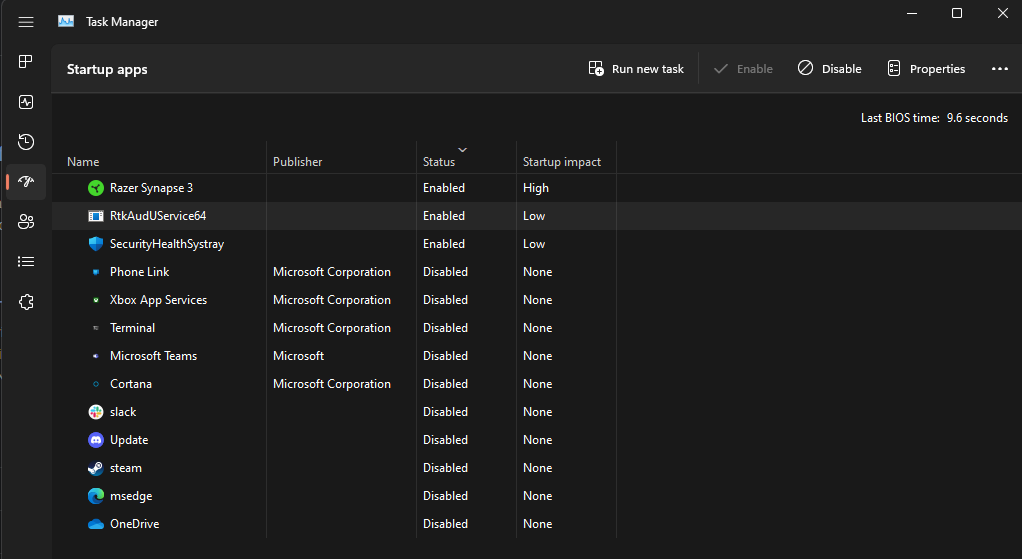Viewport: 1022px width, 559px height.
Task: Click Enabled status of SecurityHealthSystray
Action: pyautogui.click(x=444, y=244)
